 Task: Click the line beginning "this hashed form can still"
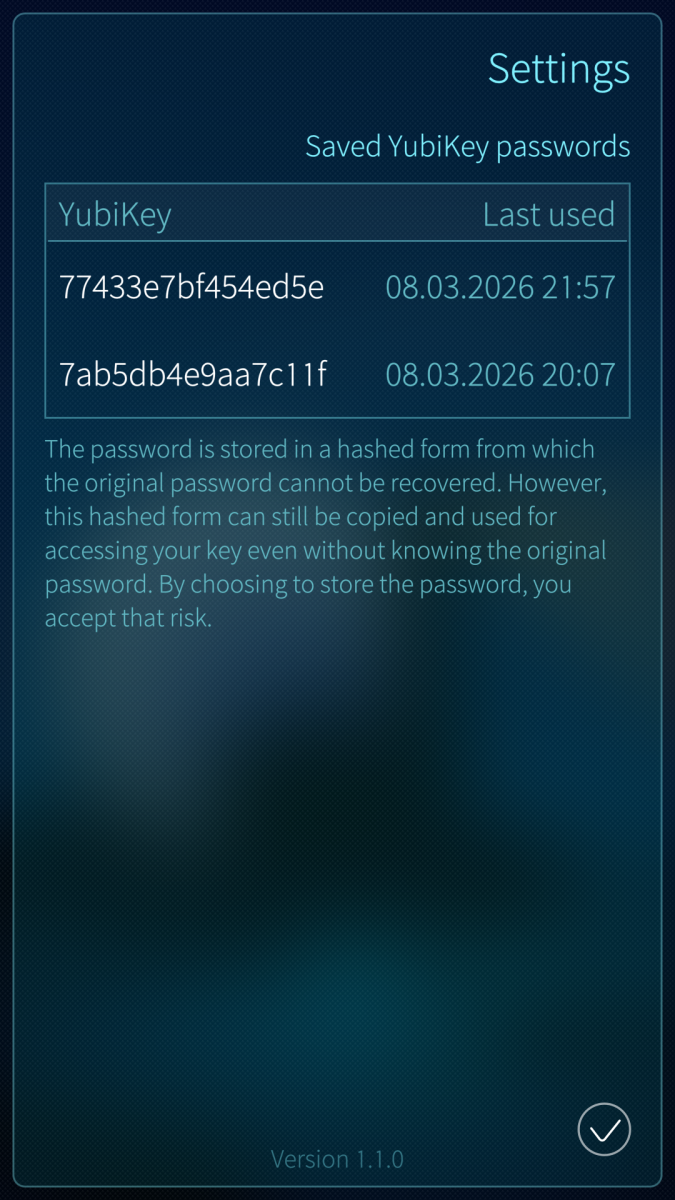coord(300,517)
